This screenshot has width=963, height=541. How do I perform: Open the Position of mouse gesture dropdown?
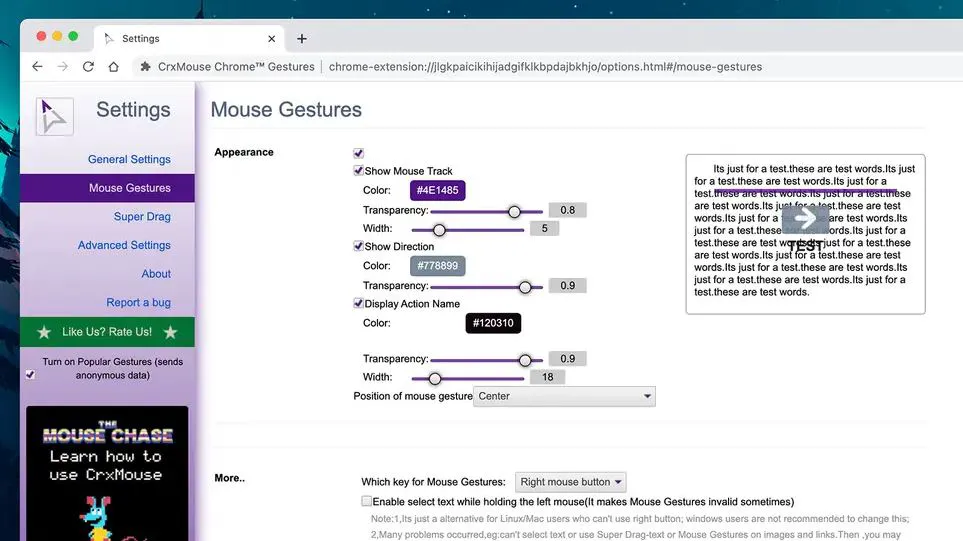[564, 396]
